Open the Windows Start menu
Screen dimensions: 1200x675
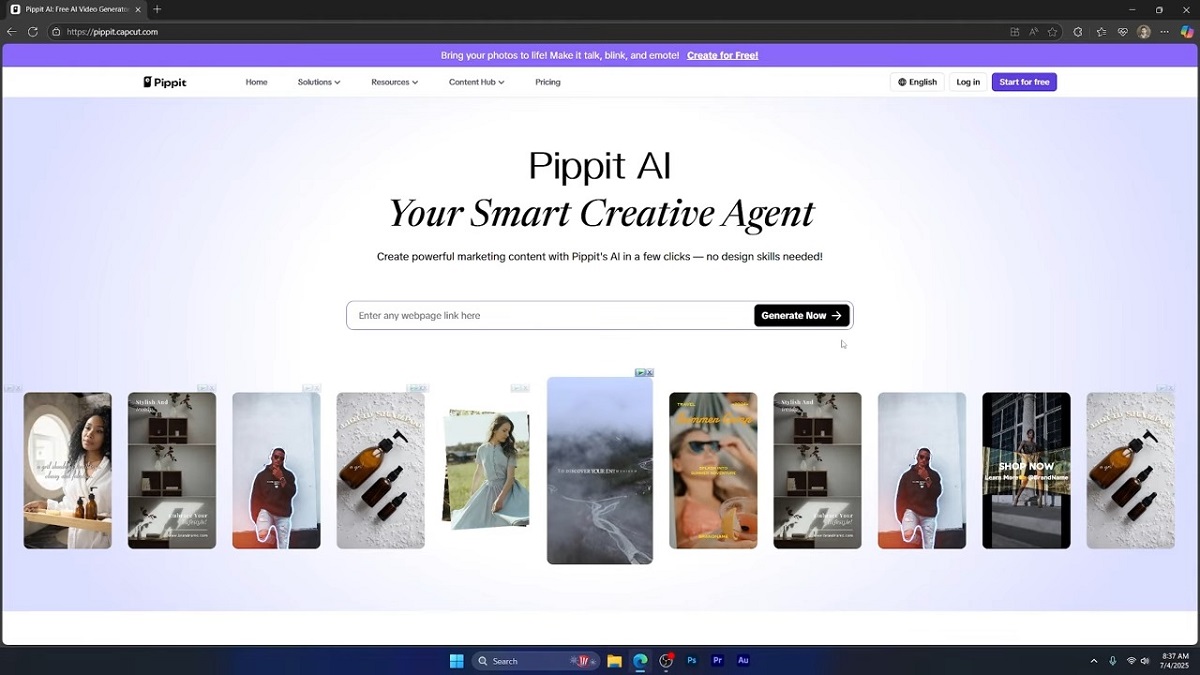[456, 661]
